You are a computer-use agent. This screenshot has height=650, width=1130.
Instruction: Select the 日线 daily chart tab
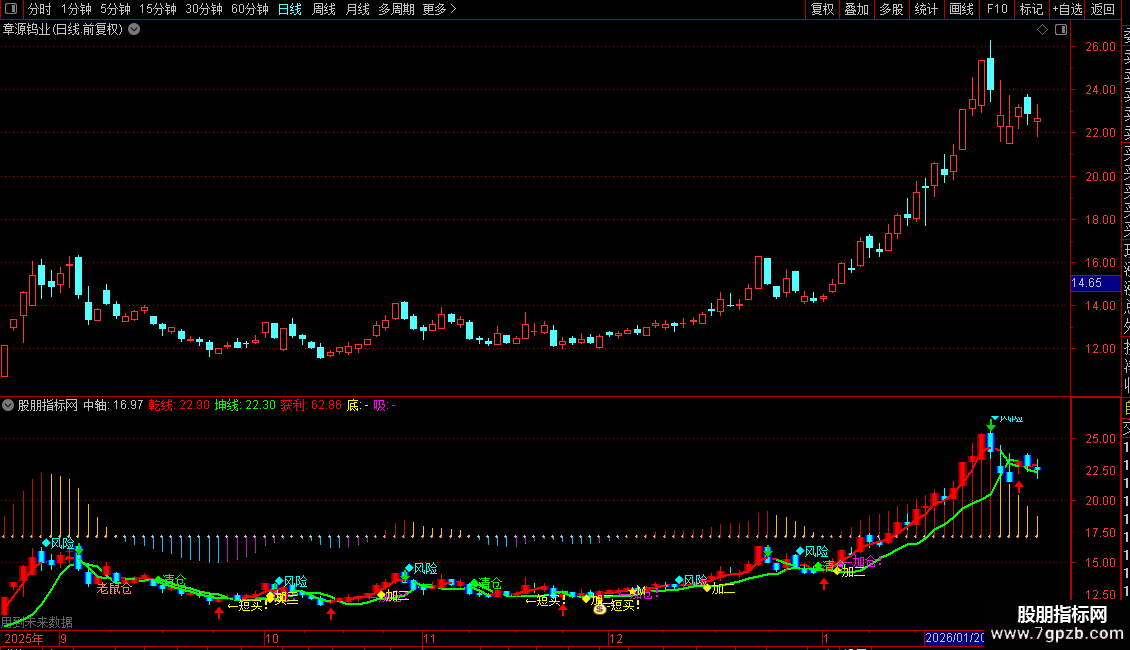click(x=290, y=9)
